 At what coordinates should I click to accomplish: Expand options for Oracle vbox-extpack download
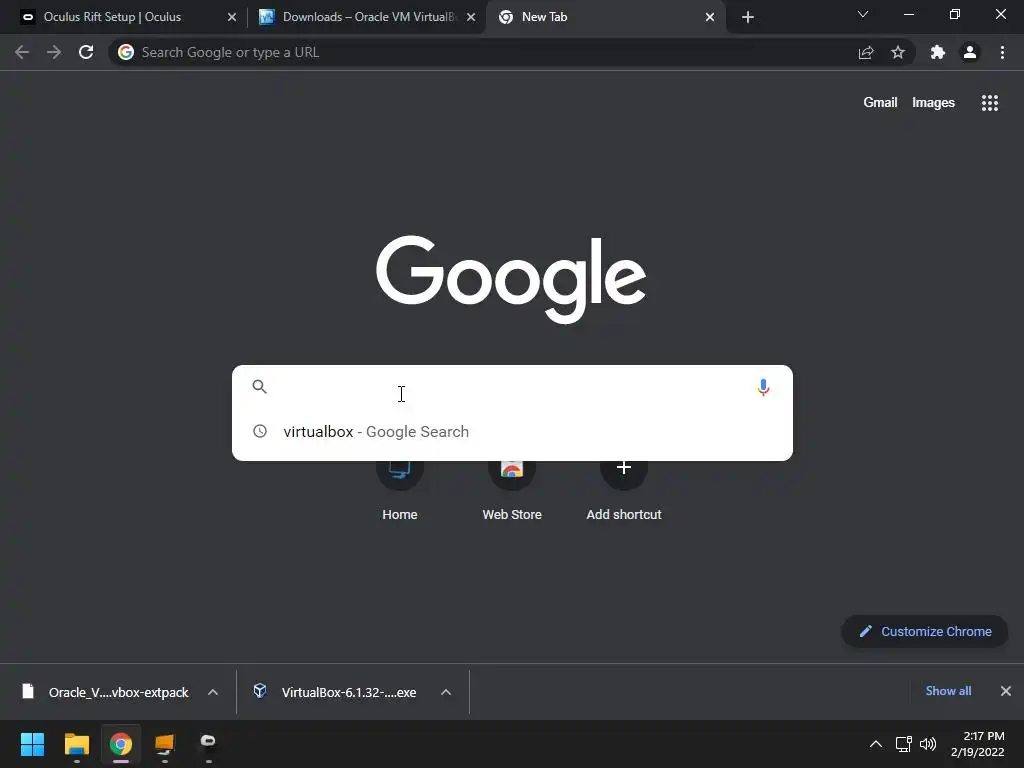click(213, 692)
